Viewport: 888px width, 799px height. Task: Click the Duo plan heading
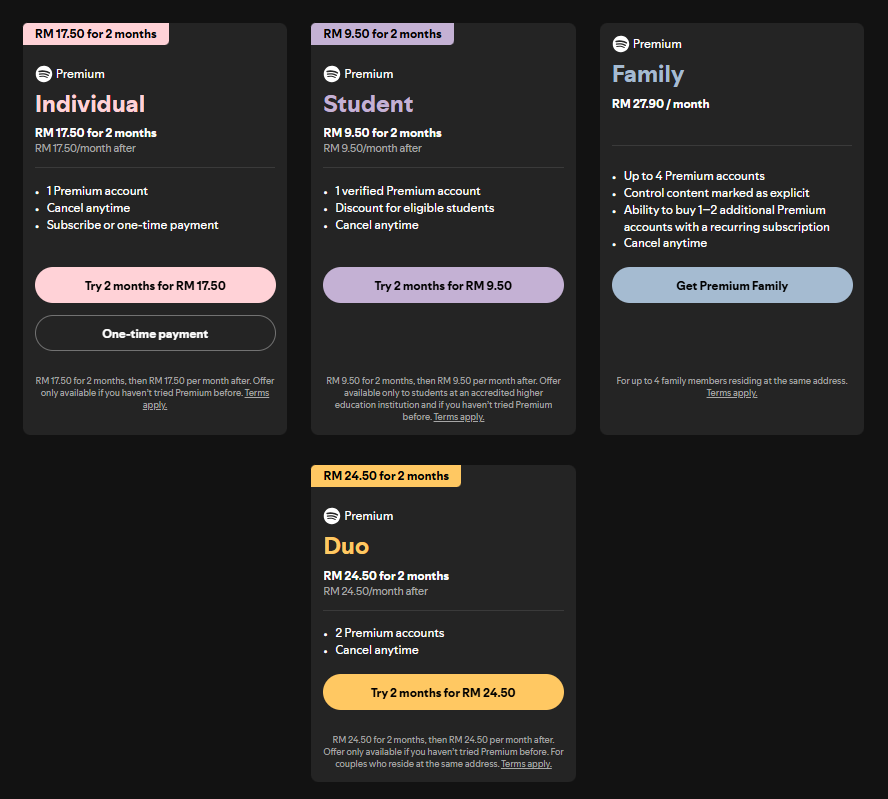[346, 546]
